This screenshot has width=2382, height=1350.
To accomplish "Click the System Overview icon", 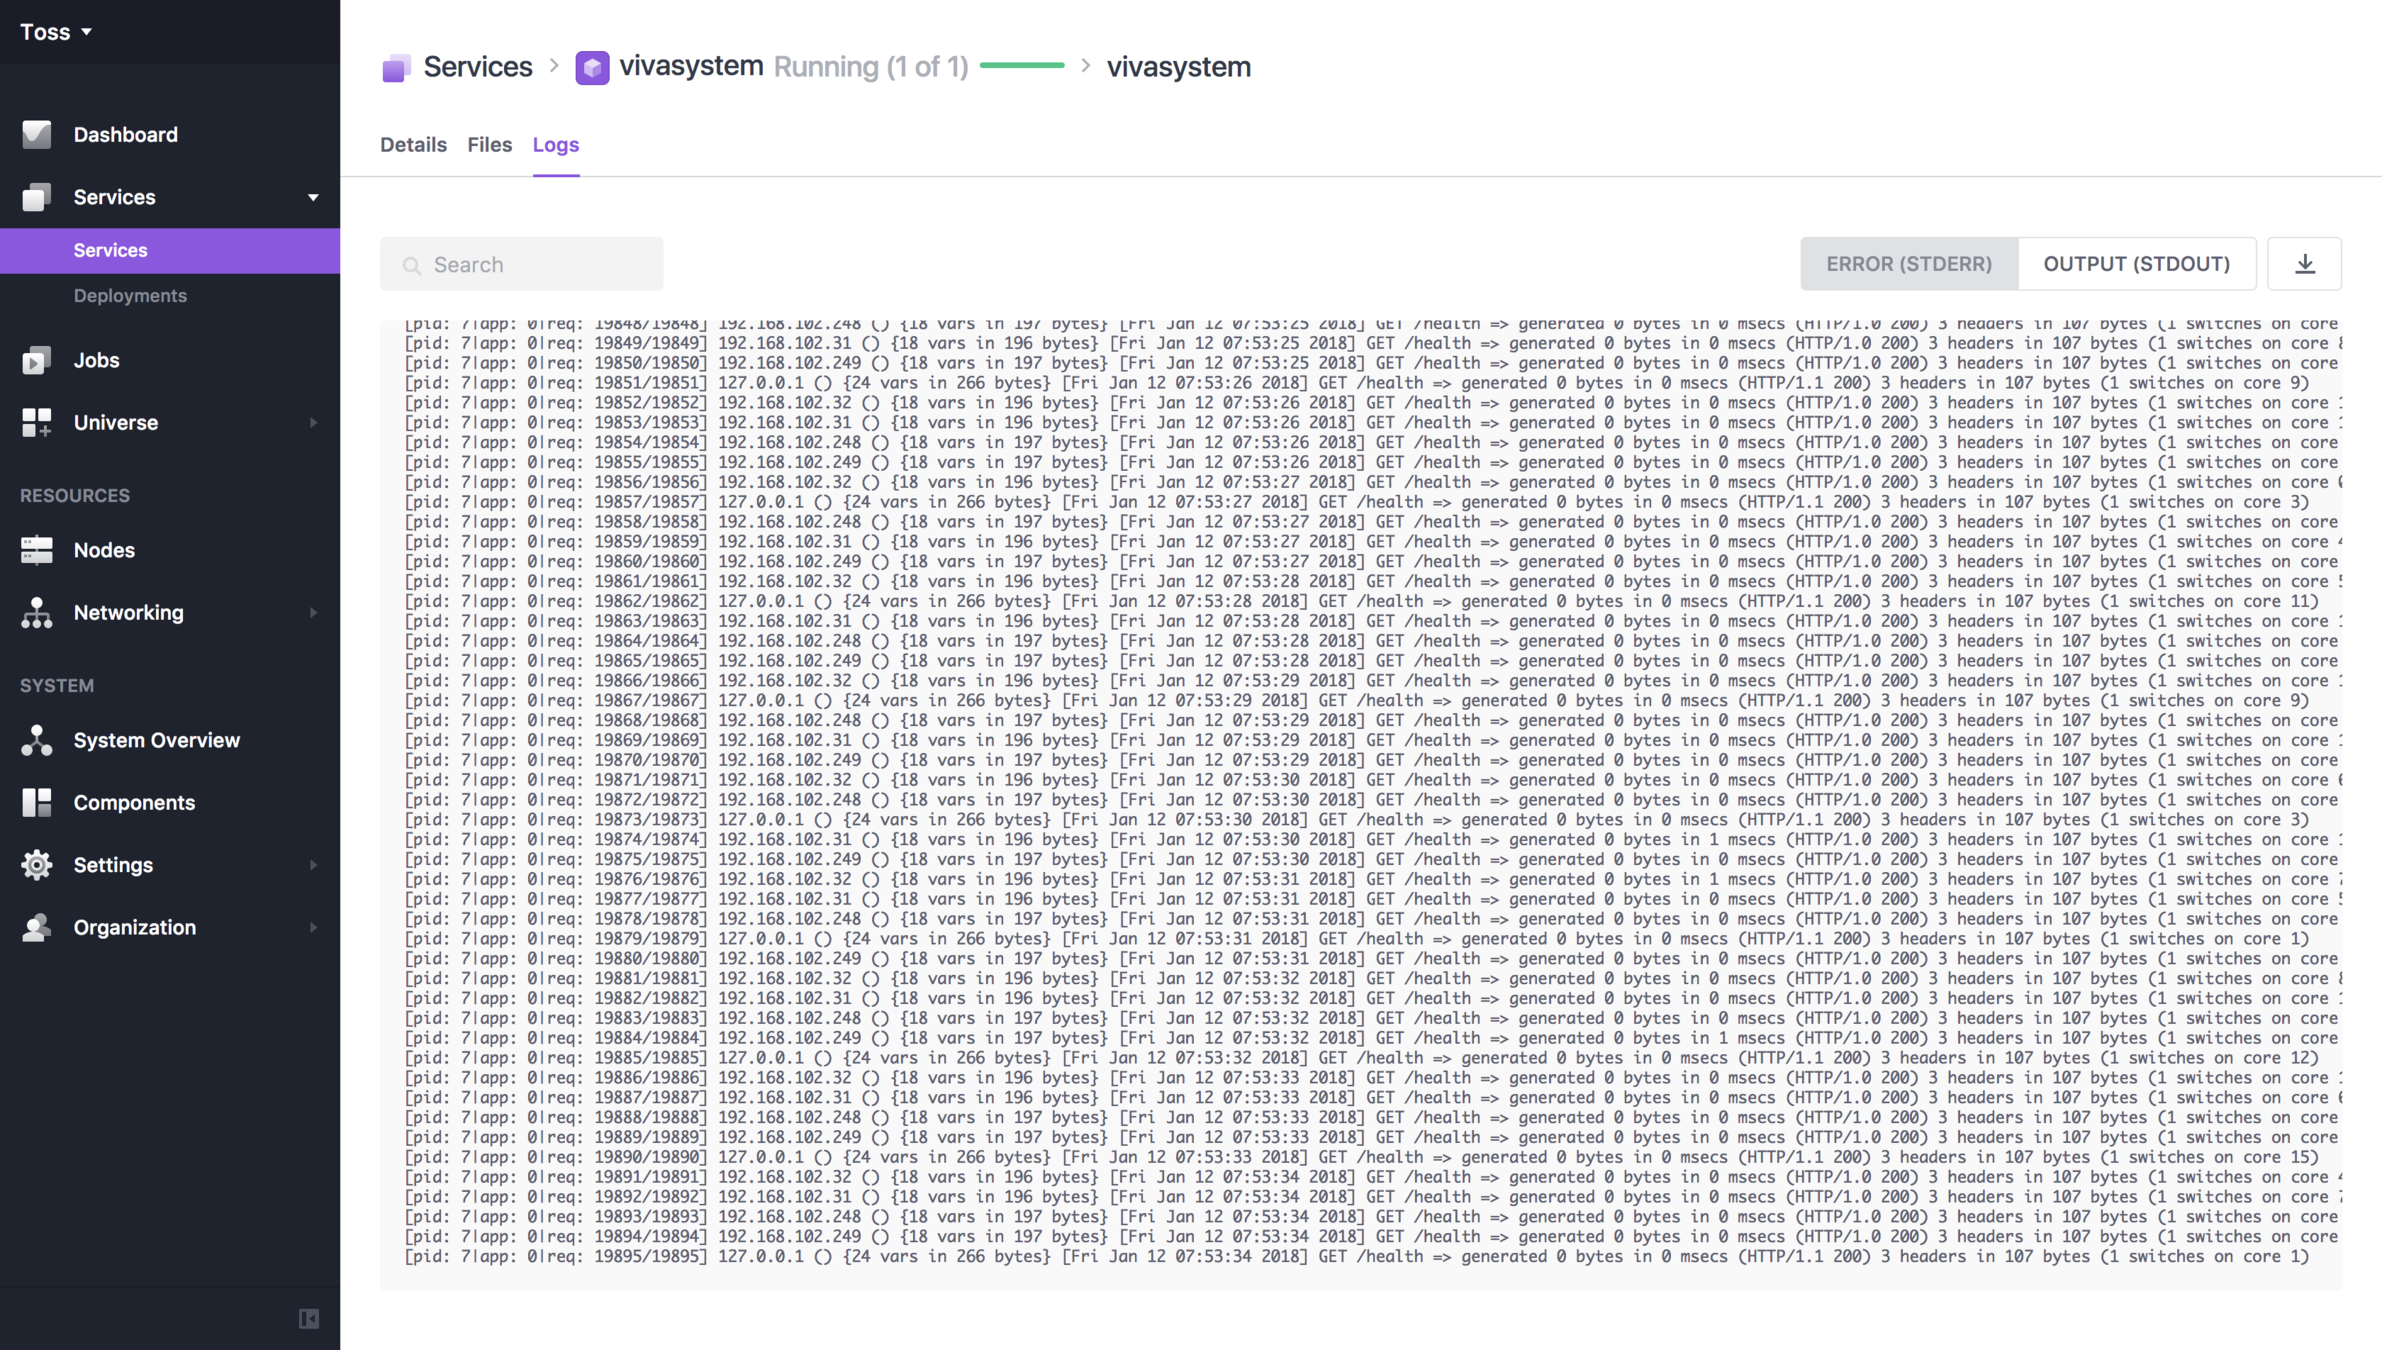I will [37, 740].
